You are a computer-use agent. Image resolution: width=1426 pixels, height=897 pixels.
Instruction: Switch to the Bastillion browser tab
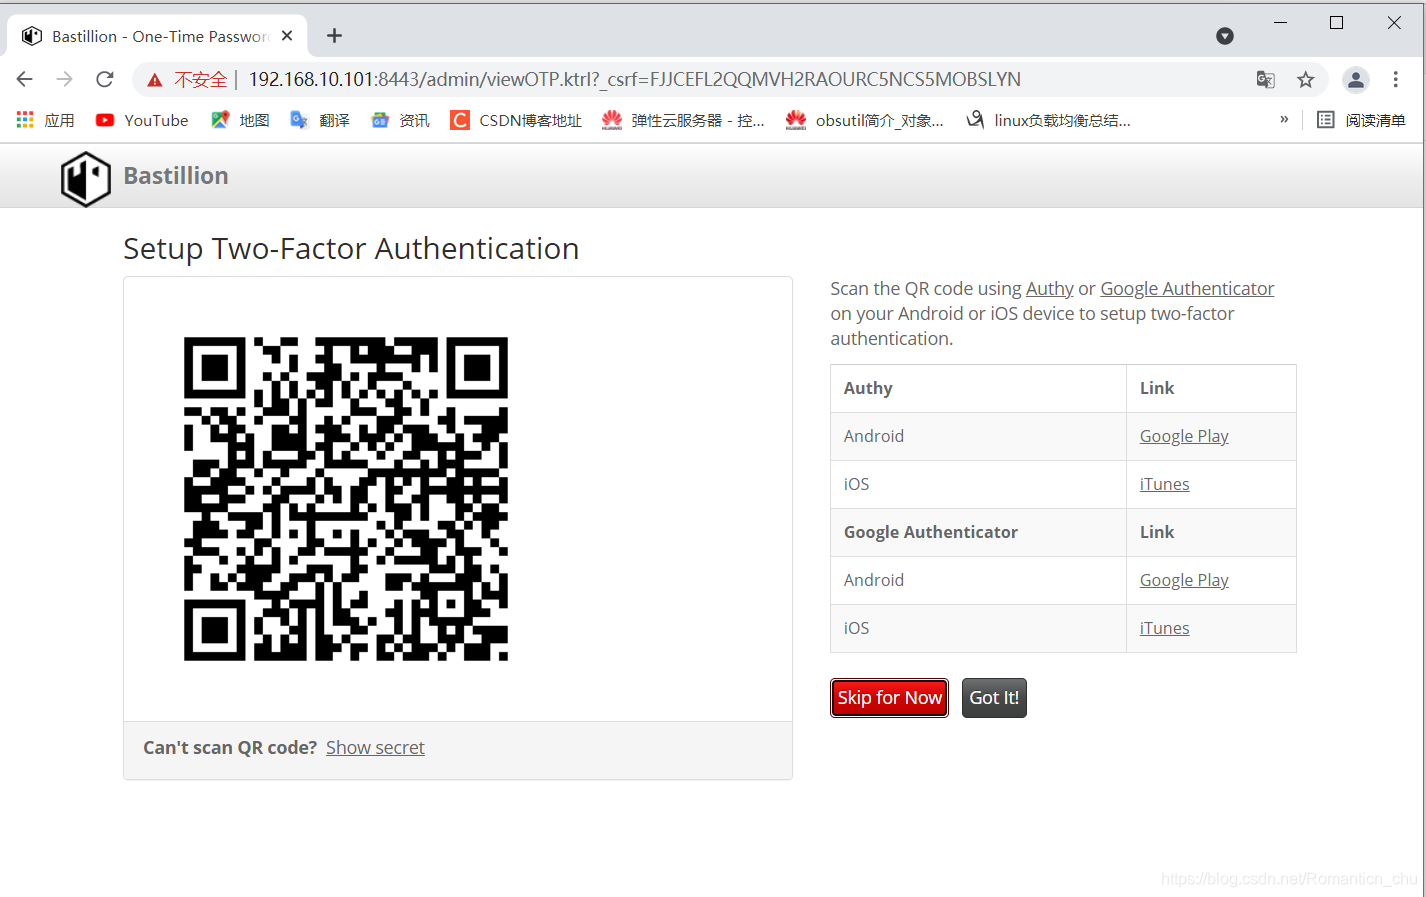click(x=150, y=35)
